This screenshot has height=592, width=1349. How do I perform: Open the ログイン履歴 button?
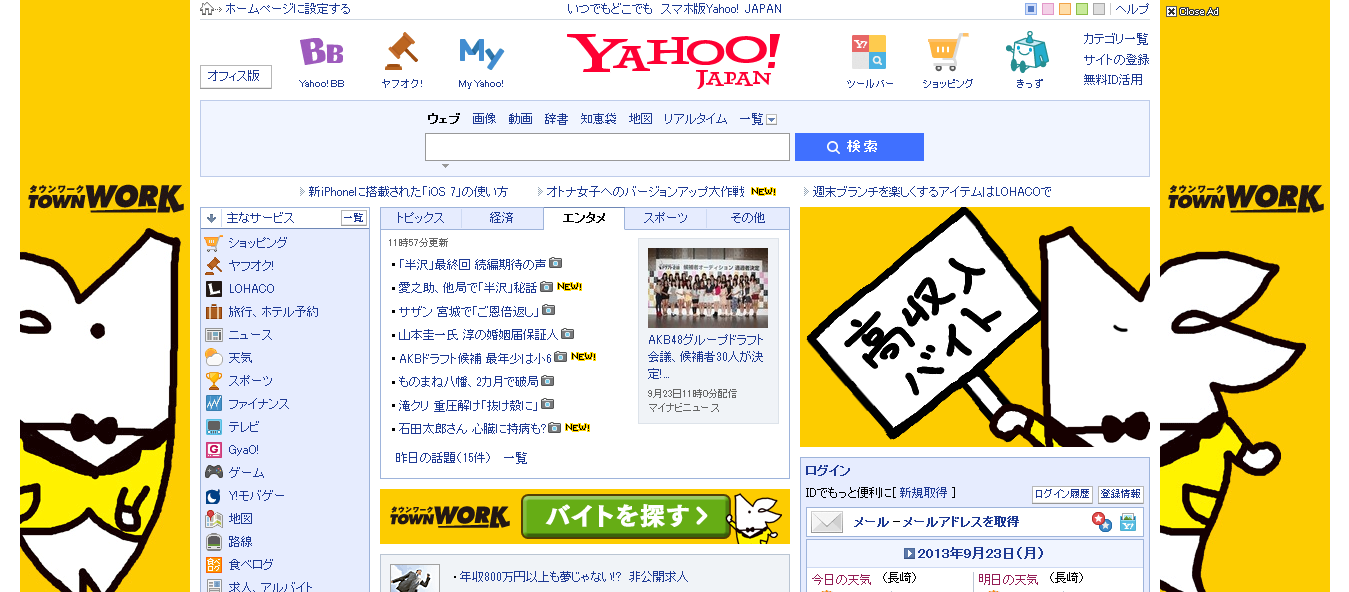(1062, 494)
